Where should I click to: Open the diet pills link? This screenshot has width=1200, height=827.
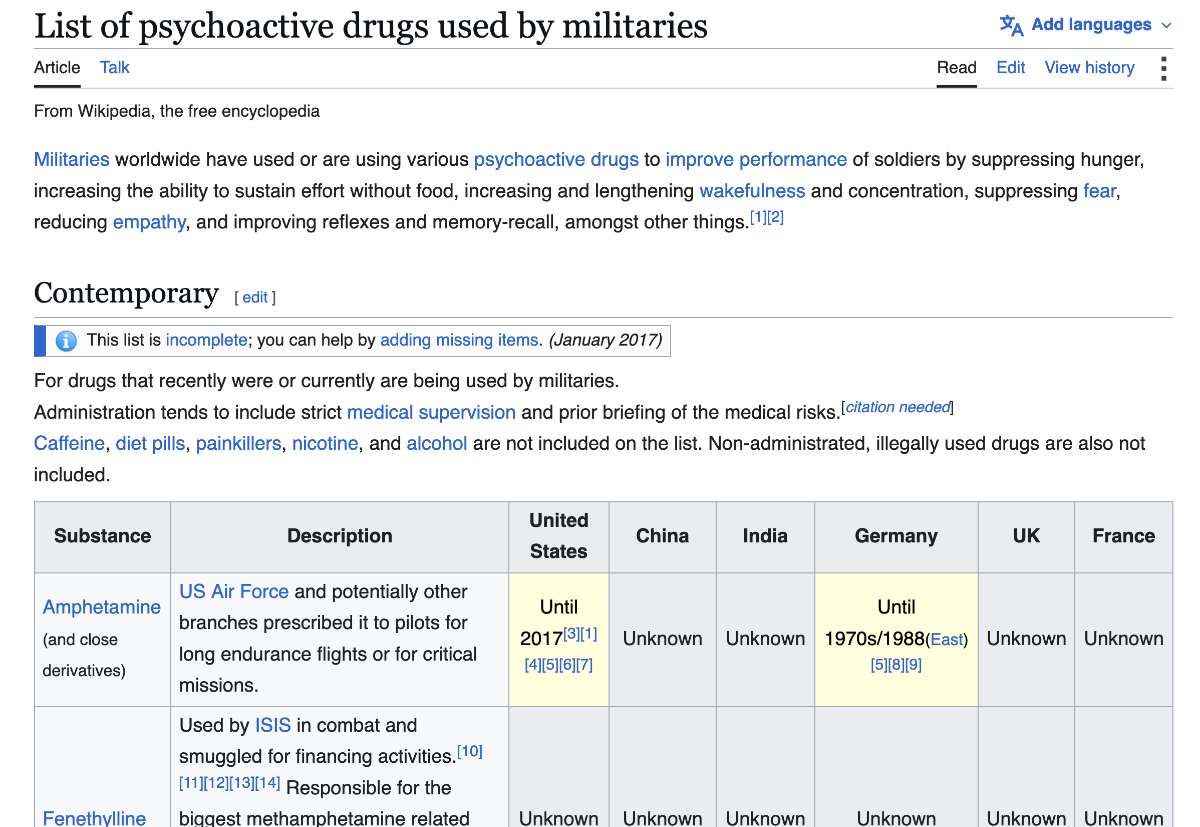(x=150, y=443)
